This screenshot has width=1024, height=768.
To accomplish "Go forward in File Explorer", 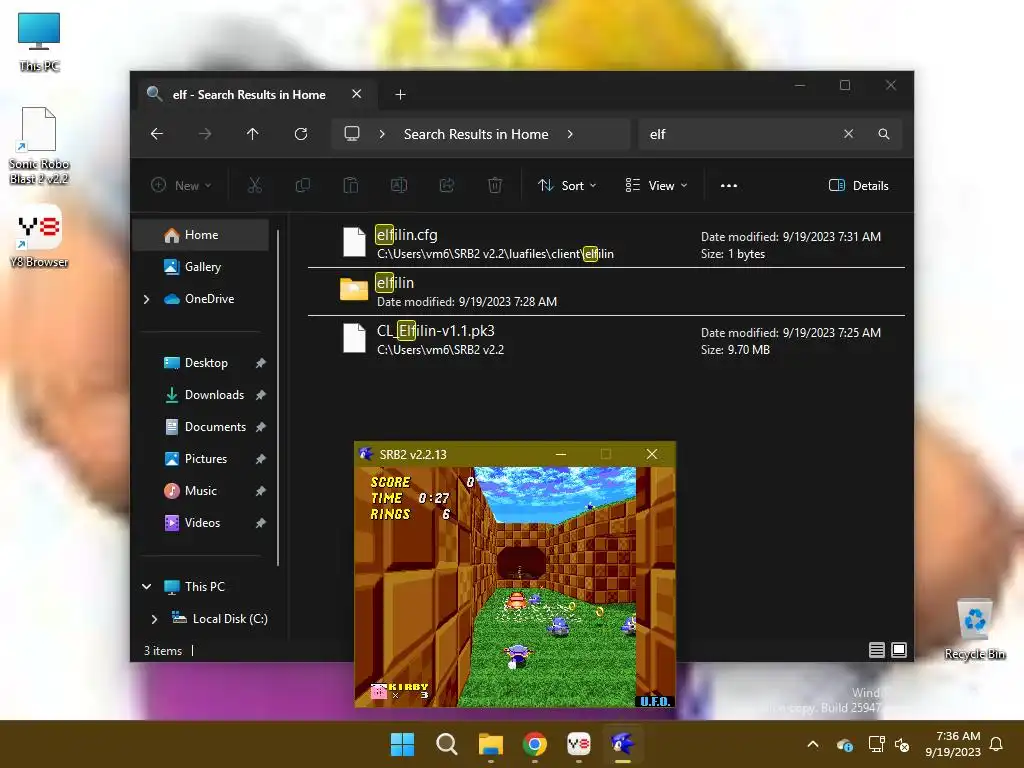I will pyautogui.click(x=205, y=134).
